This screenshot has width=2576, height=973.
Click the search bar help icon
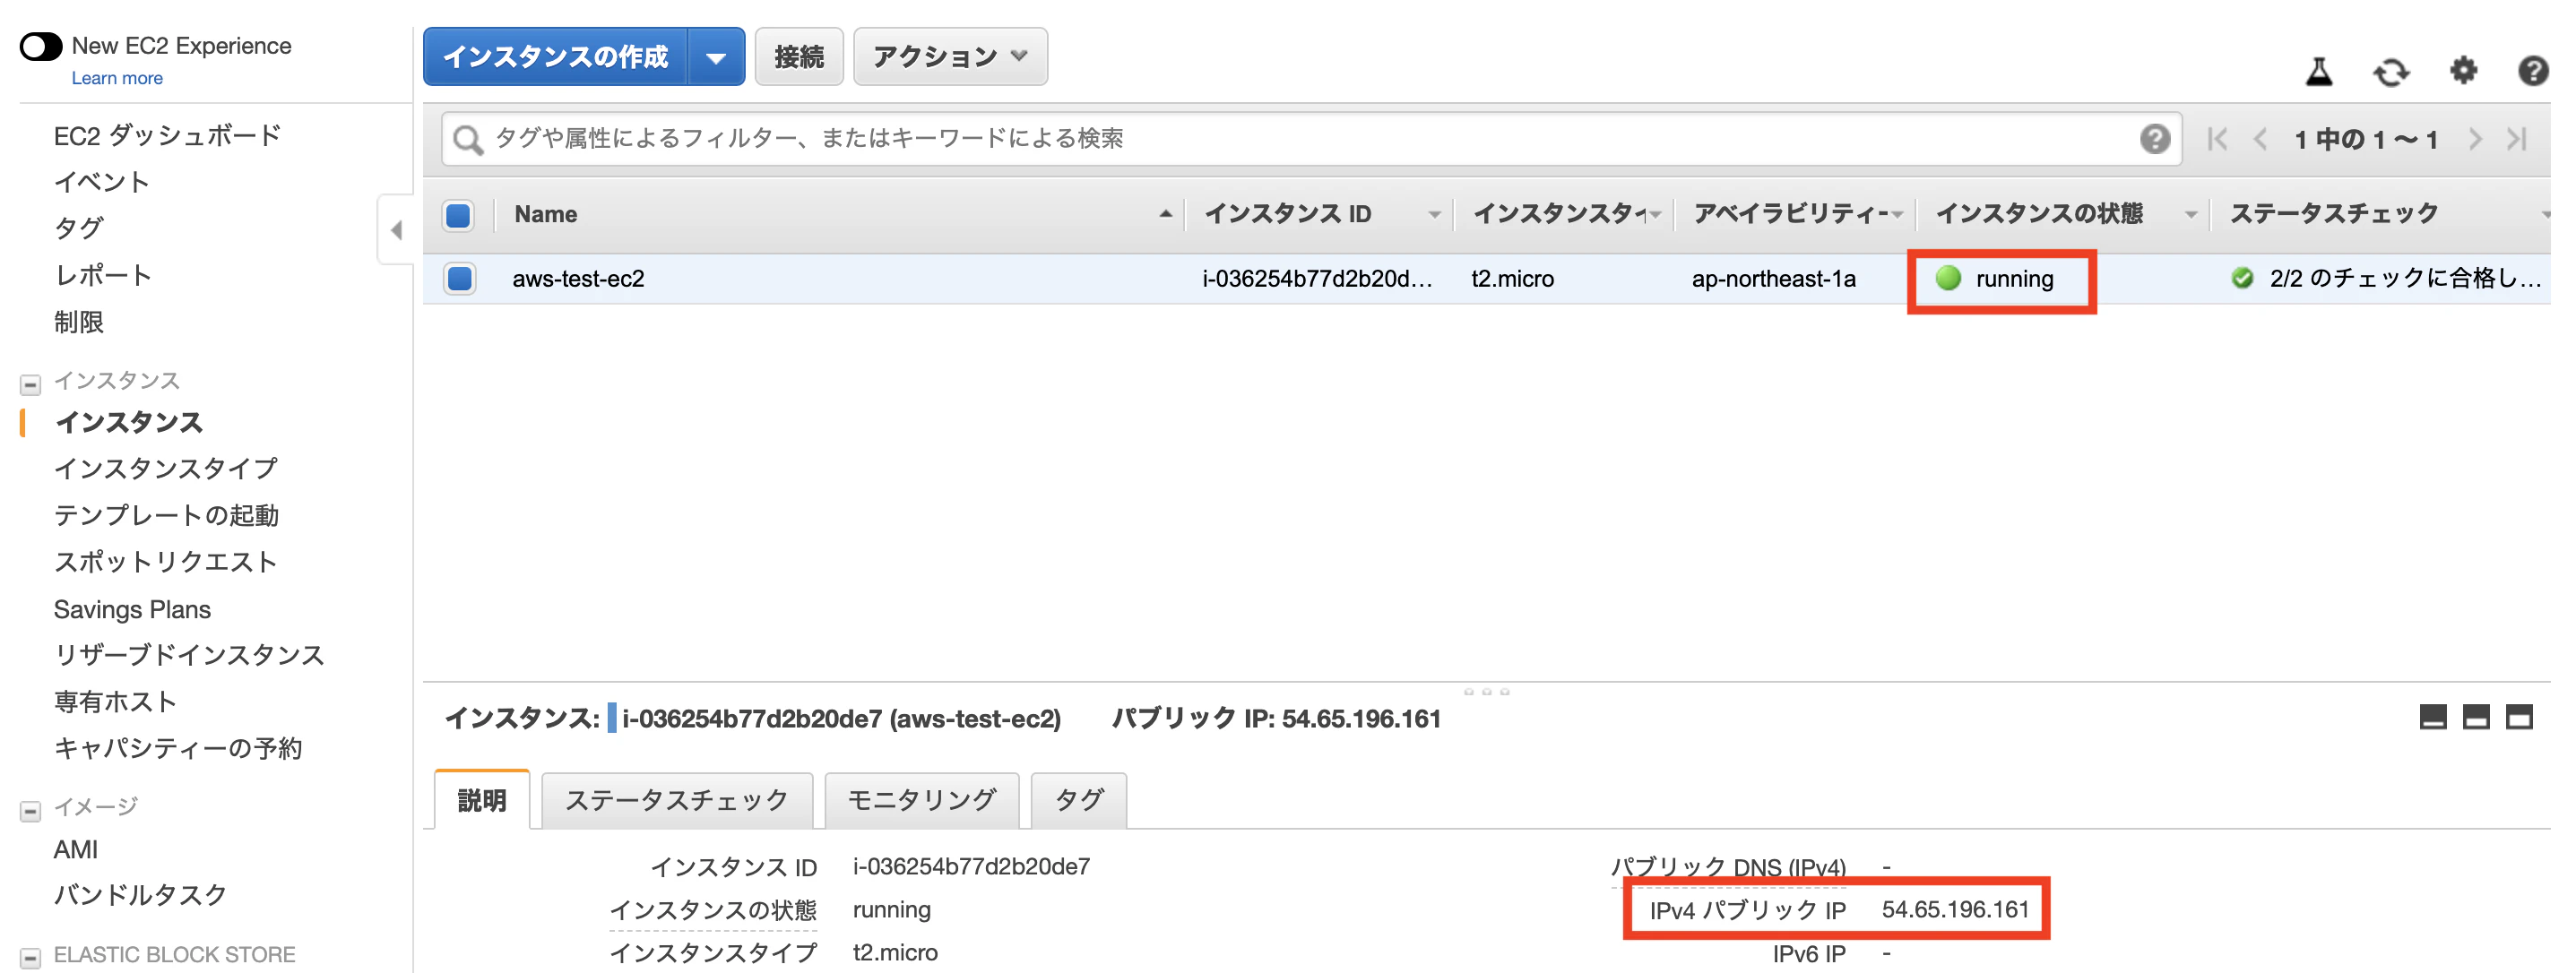click(2154, 138)
